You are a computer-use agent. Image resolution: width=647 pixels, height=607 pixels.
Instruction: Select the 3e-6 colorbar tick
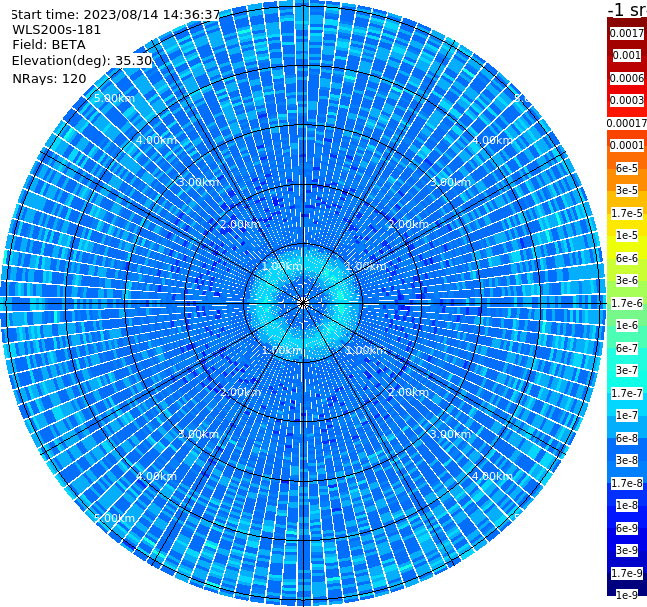(627, 281)
